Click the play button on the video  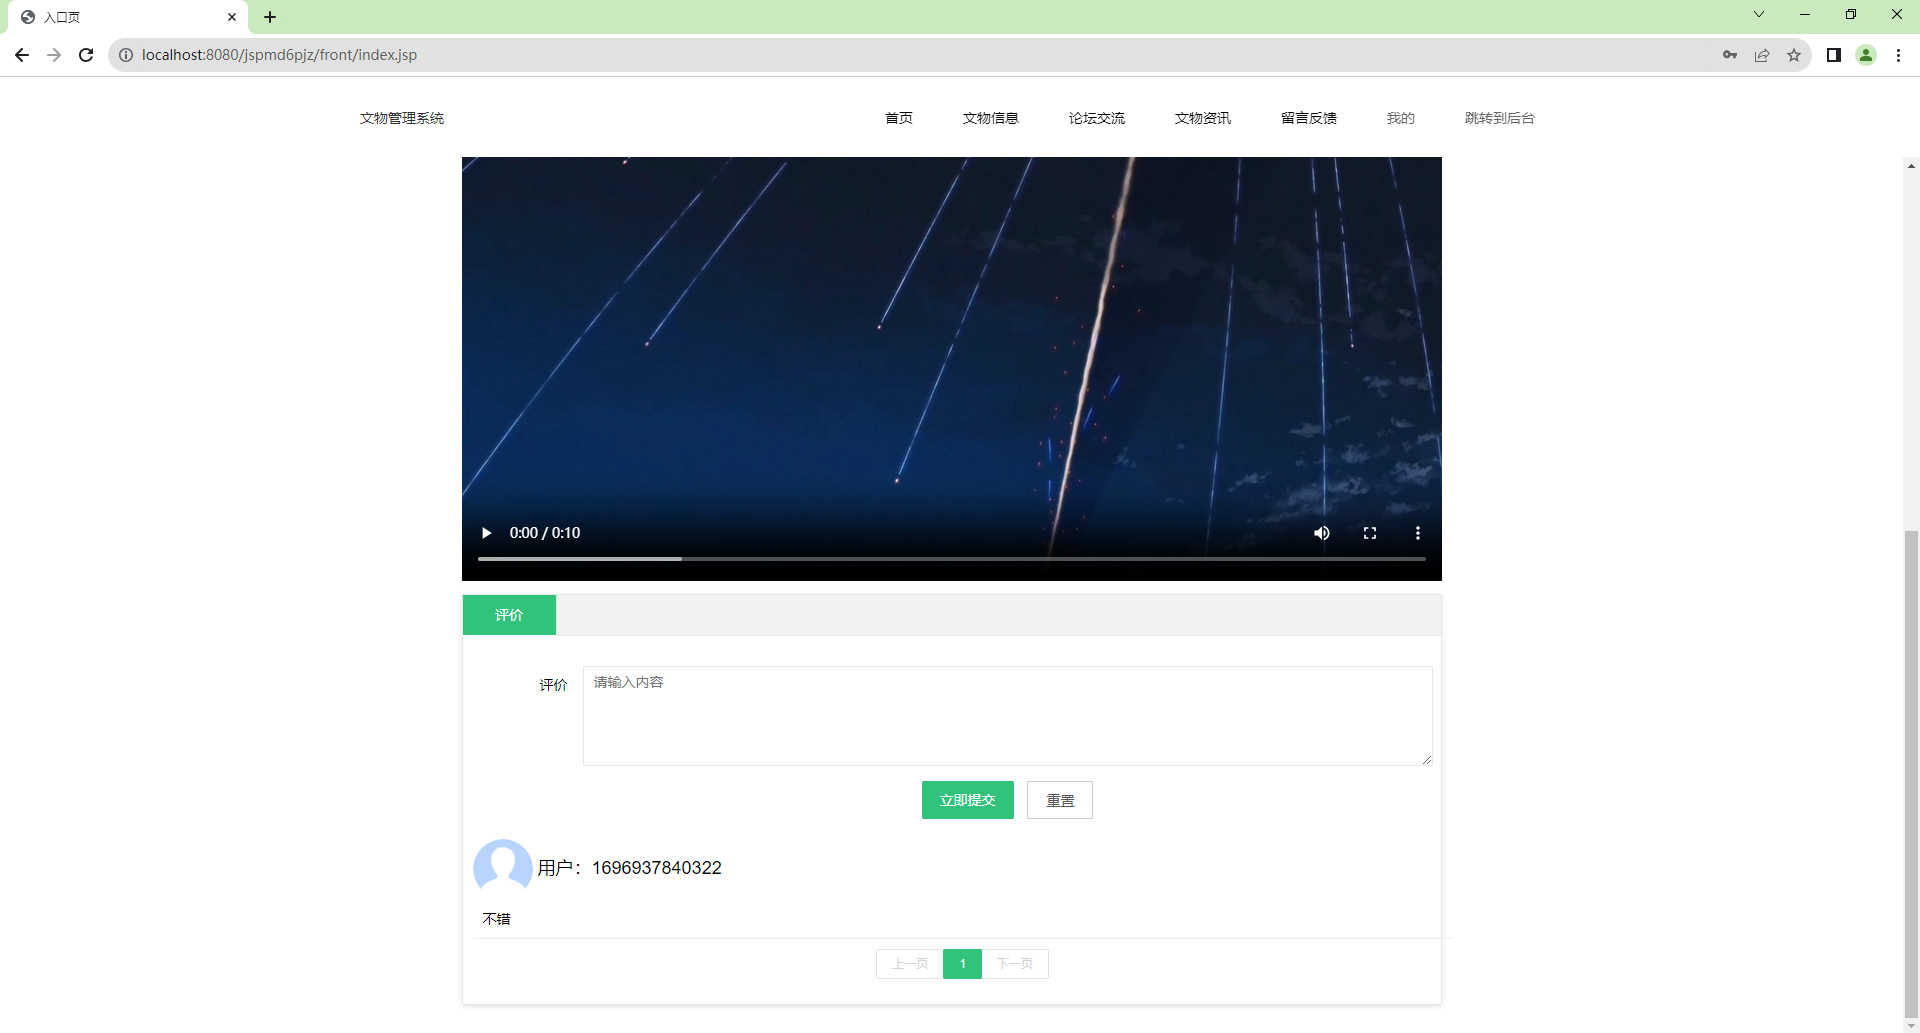pyautogui.click(x=486, y=533)
